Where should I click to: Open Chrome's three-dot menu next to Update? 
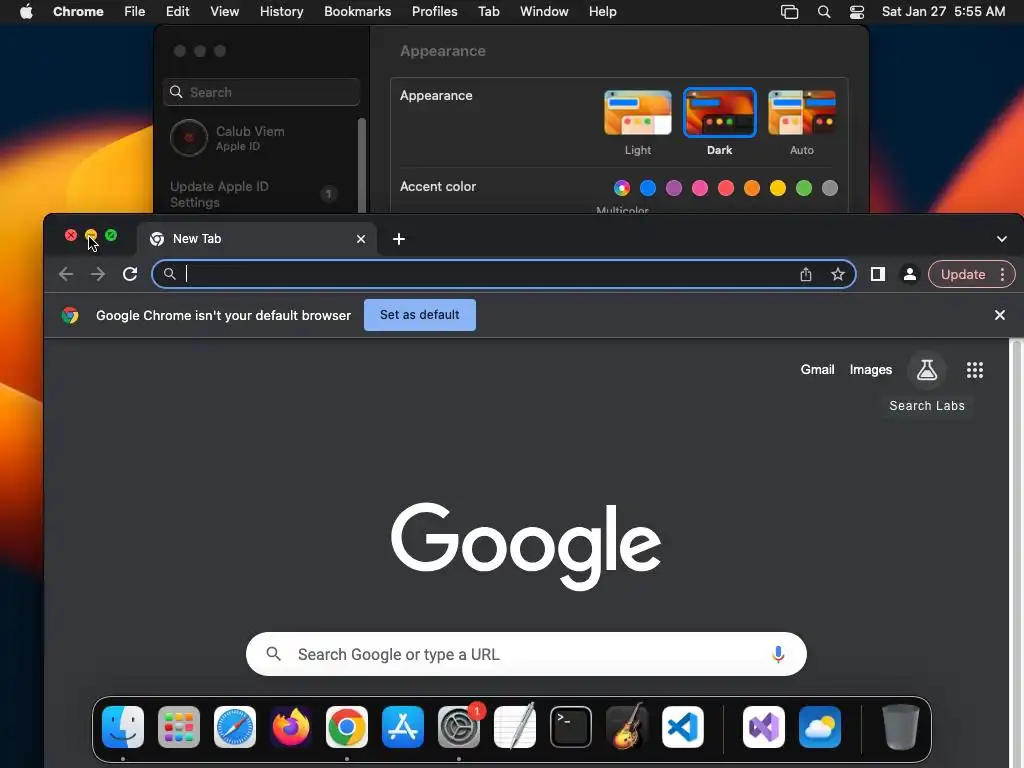point(1002,274)
